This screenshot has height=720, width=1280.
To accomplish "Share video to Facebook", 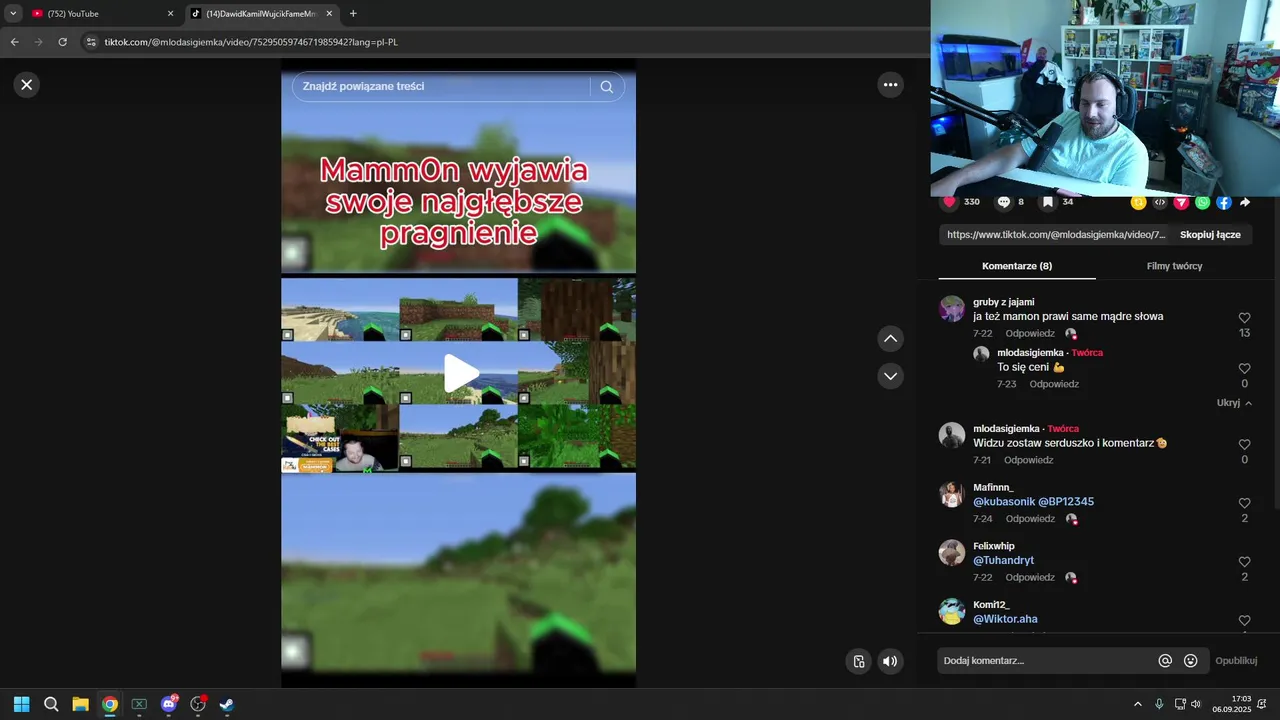I will [x=1223, y=202].
